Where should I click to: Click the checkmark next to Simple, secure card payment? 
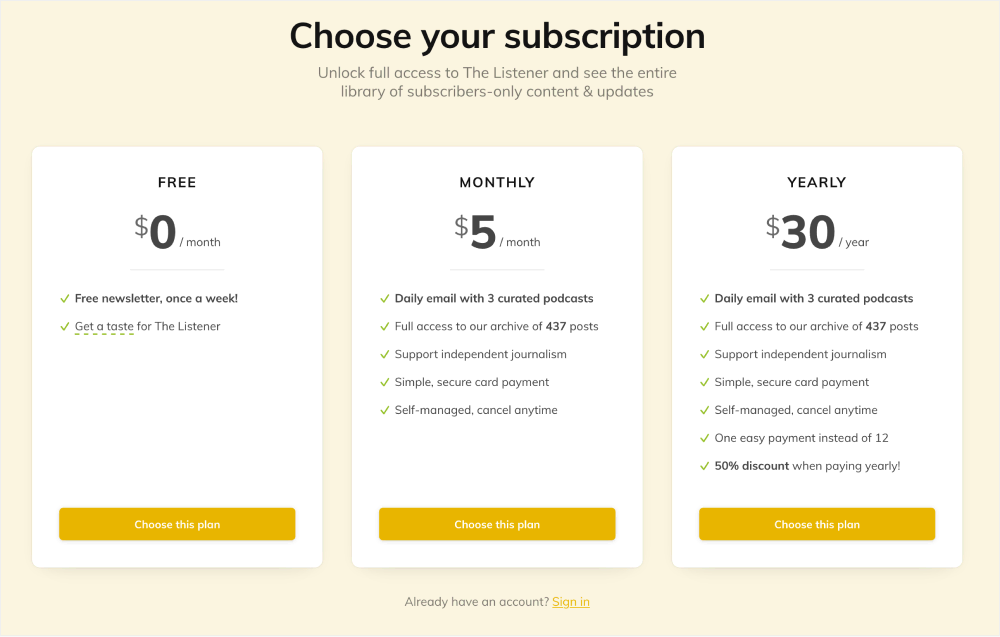(x=385, y=382)
